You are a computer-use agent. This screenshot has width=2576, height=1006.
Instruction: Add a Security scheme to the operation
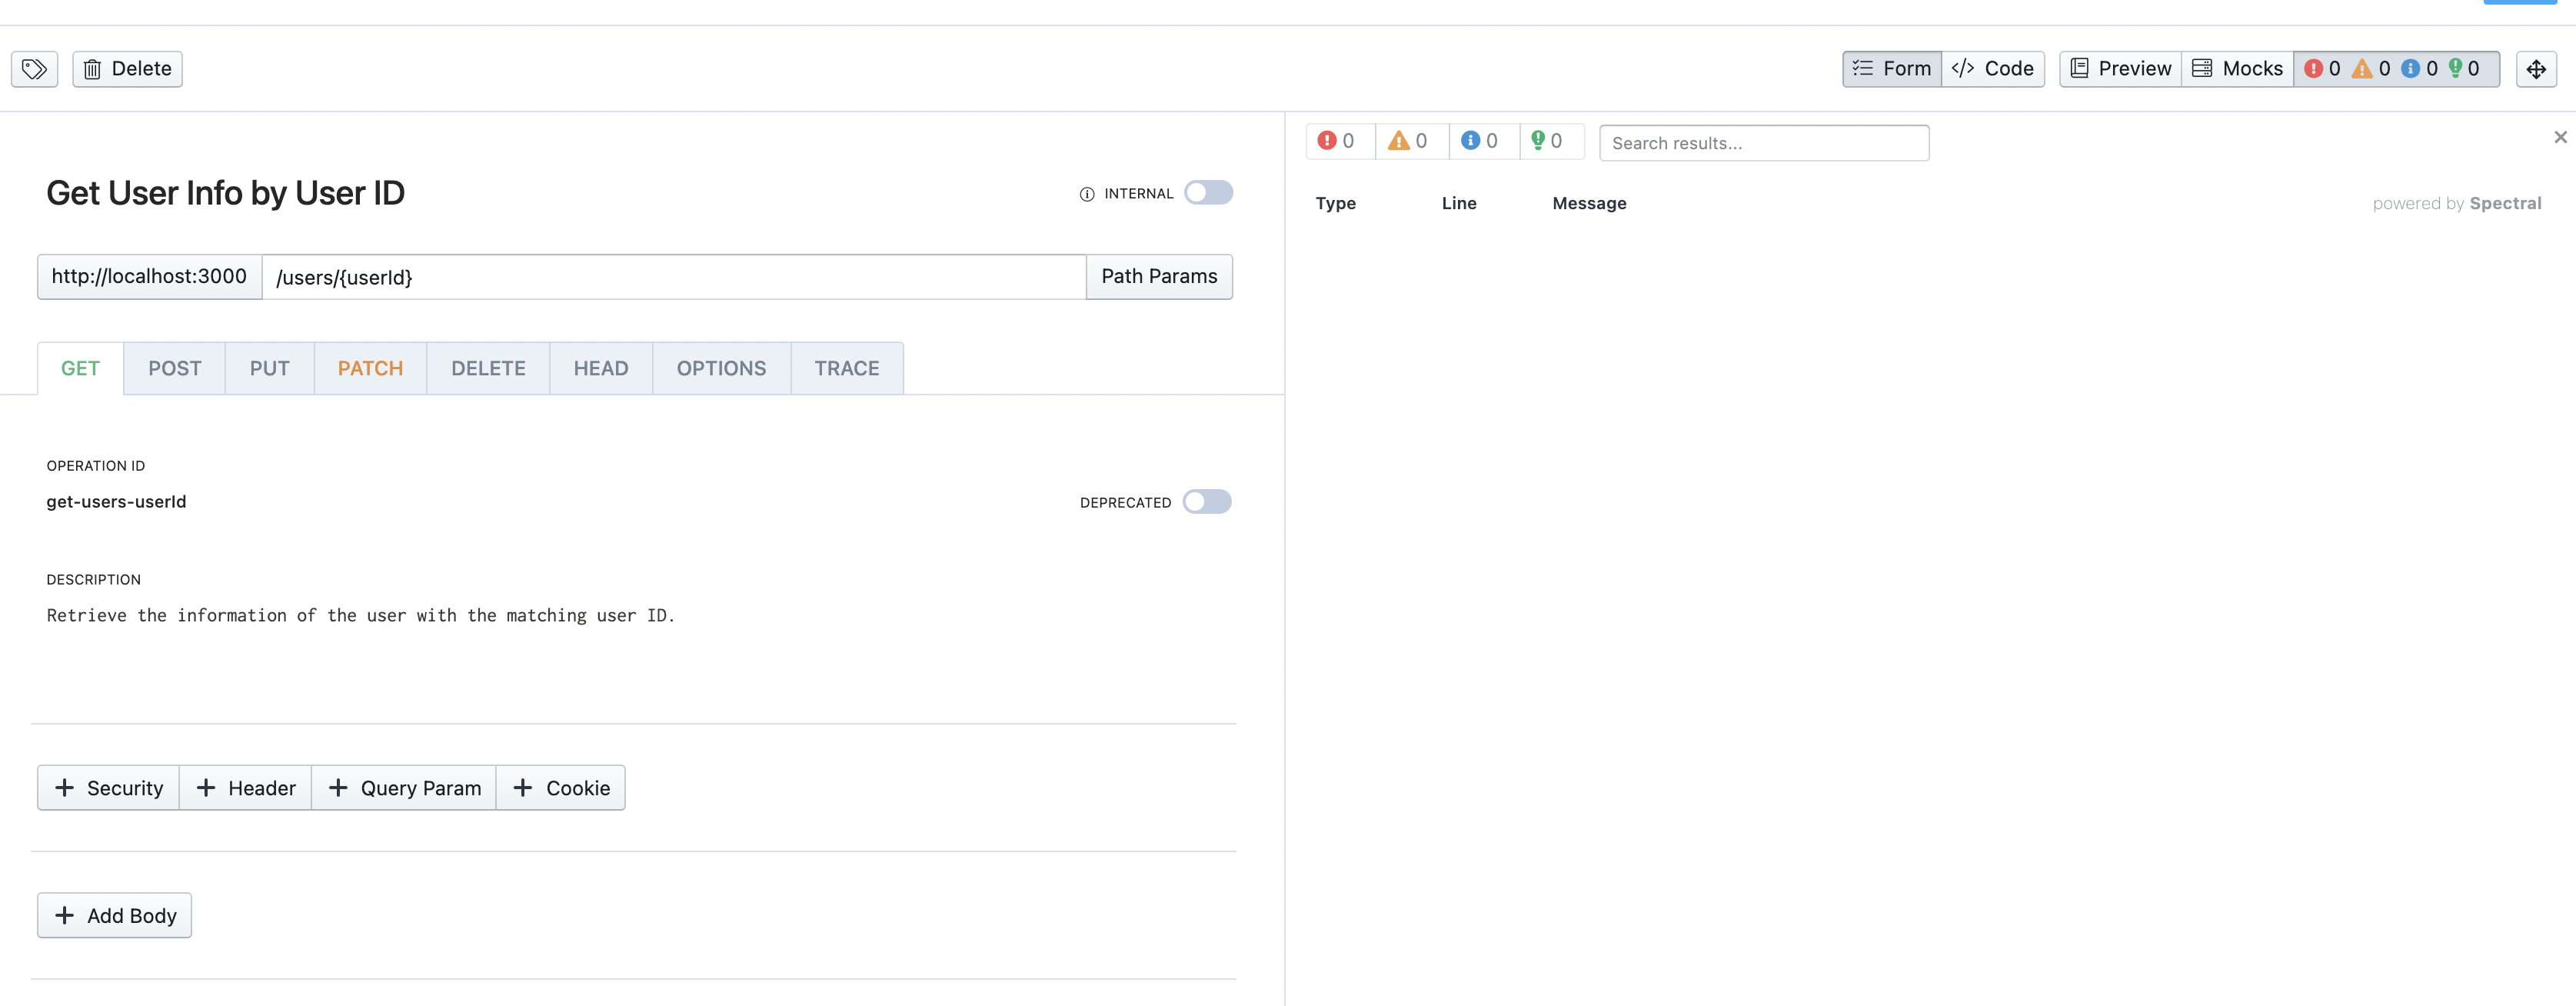pyautogui.click(x=107, y=787)
